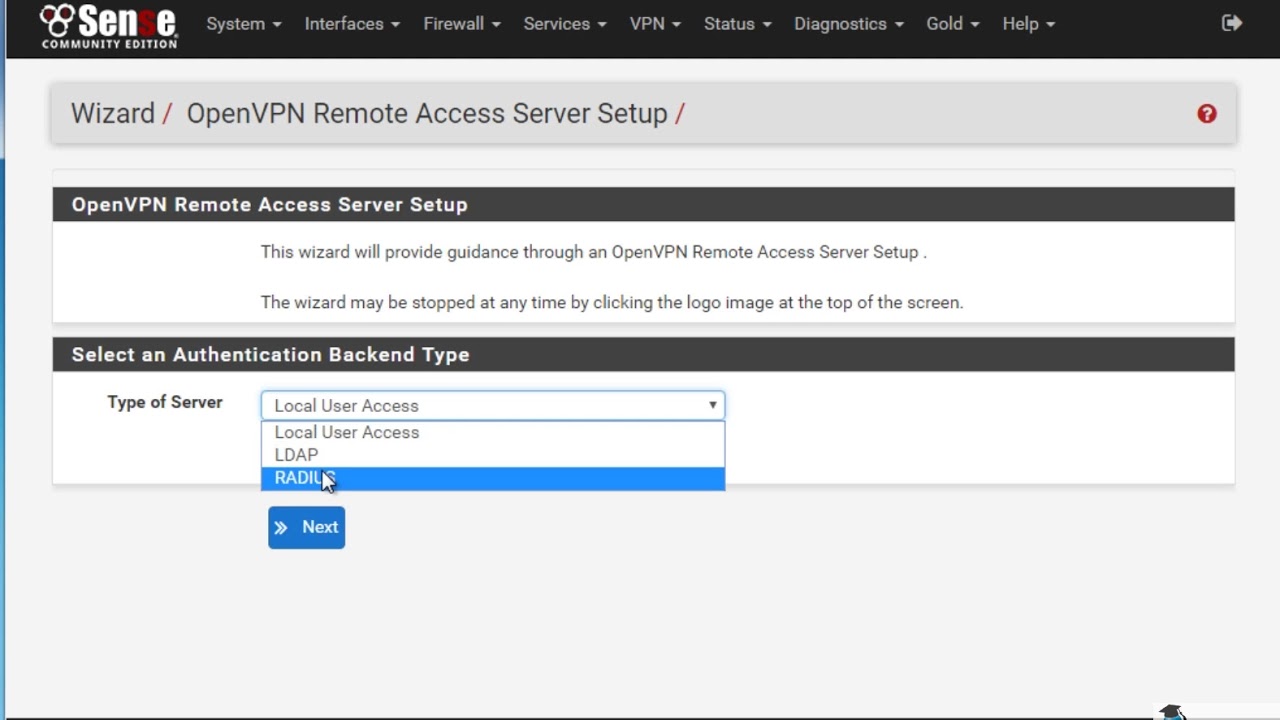1280x720 pixels.
Task: Open the System menu
Action: tap(243, 24)
